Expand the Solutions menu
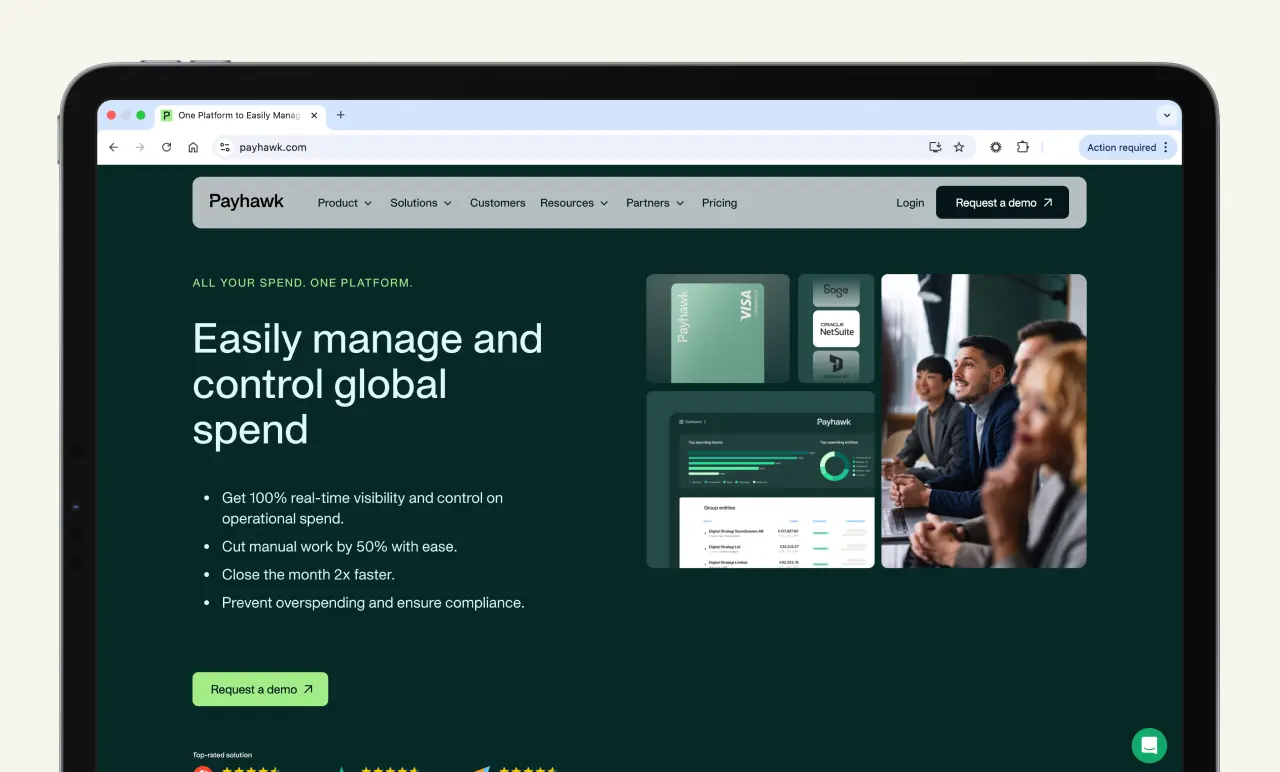 (421, 203)
